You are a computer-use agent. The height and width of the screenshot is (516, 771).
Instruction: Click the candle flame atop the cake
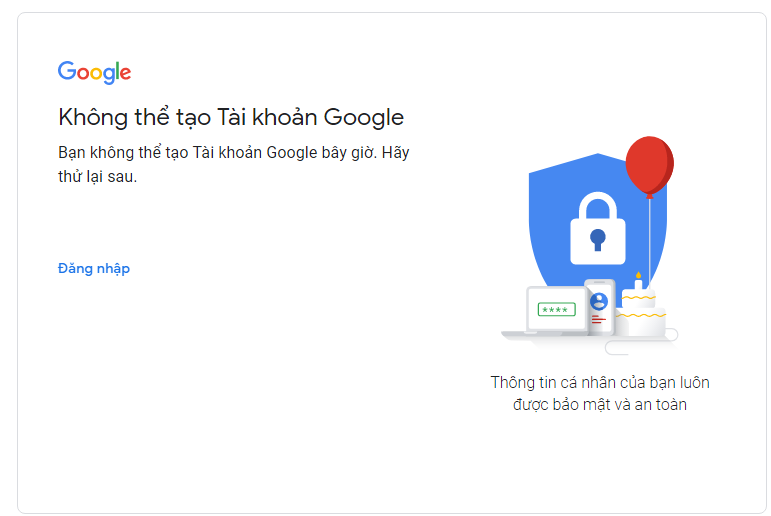(638, 275)
